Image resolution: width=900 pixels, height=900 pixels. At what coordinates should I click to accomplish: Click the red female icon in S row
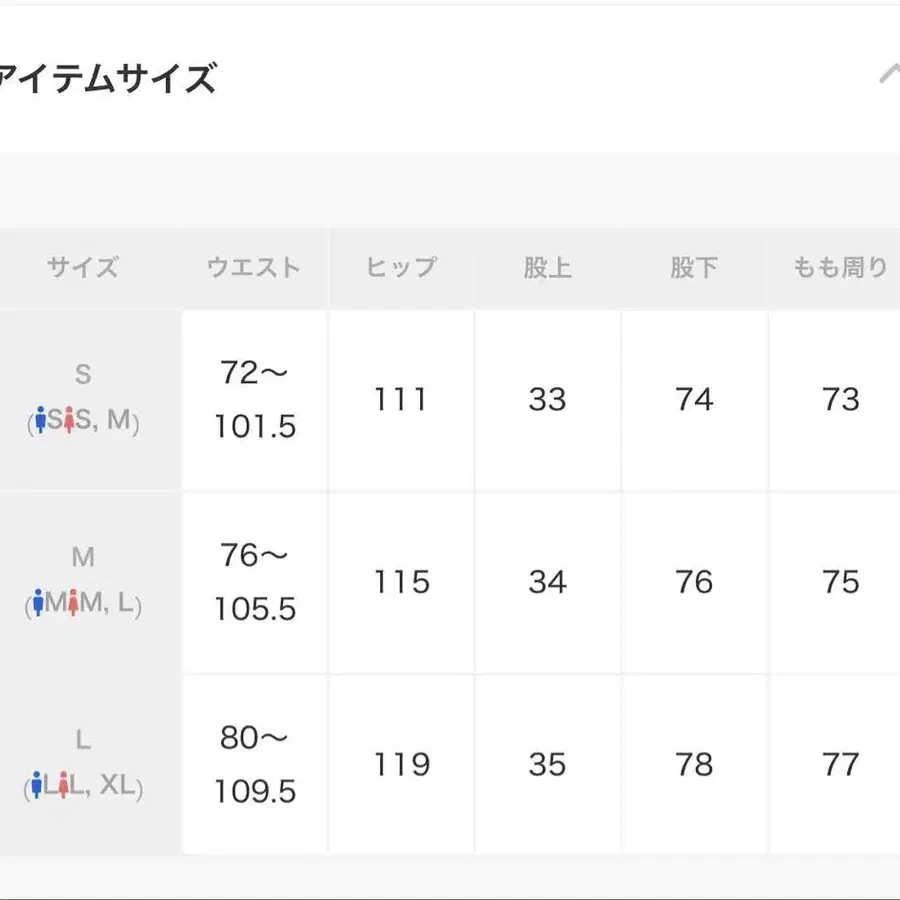tap(69, 422)
